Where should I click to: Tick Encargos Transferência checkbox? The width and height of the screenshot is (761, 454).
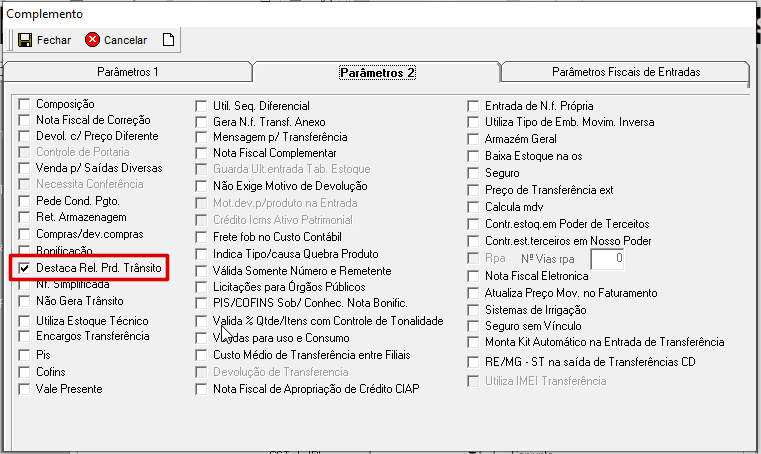point(24,336)
